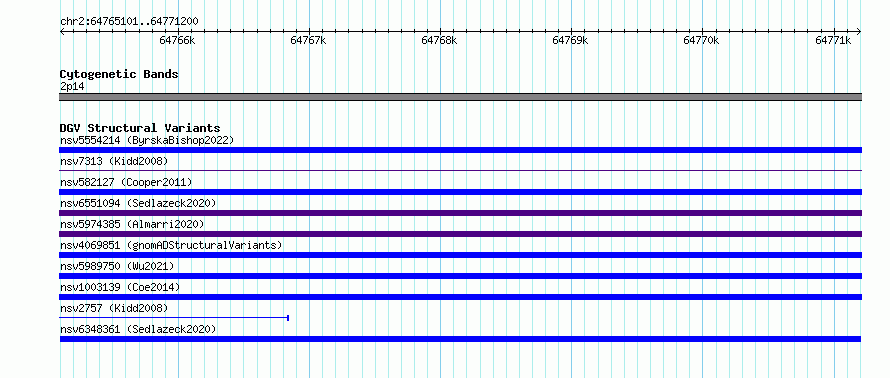Open the nsv4069851 (gnomADStructuralVariants) label
This screenshot has width=890, height=378.
(x=171, y=245)
